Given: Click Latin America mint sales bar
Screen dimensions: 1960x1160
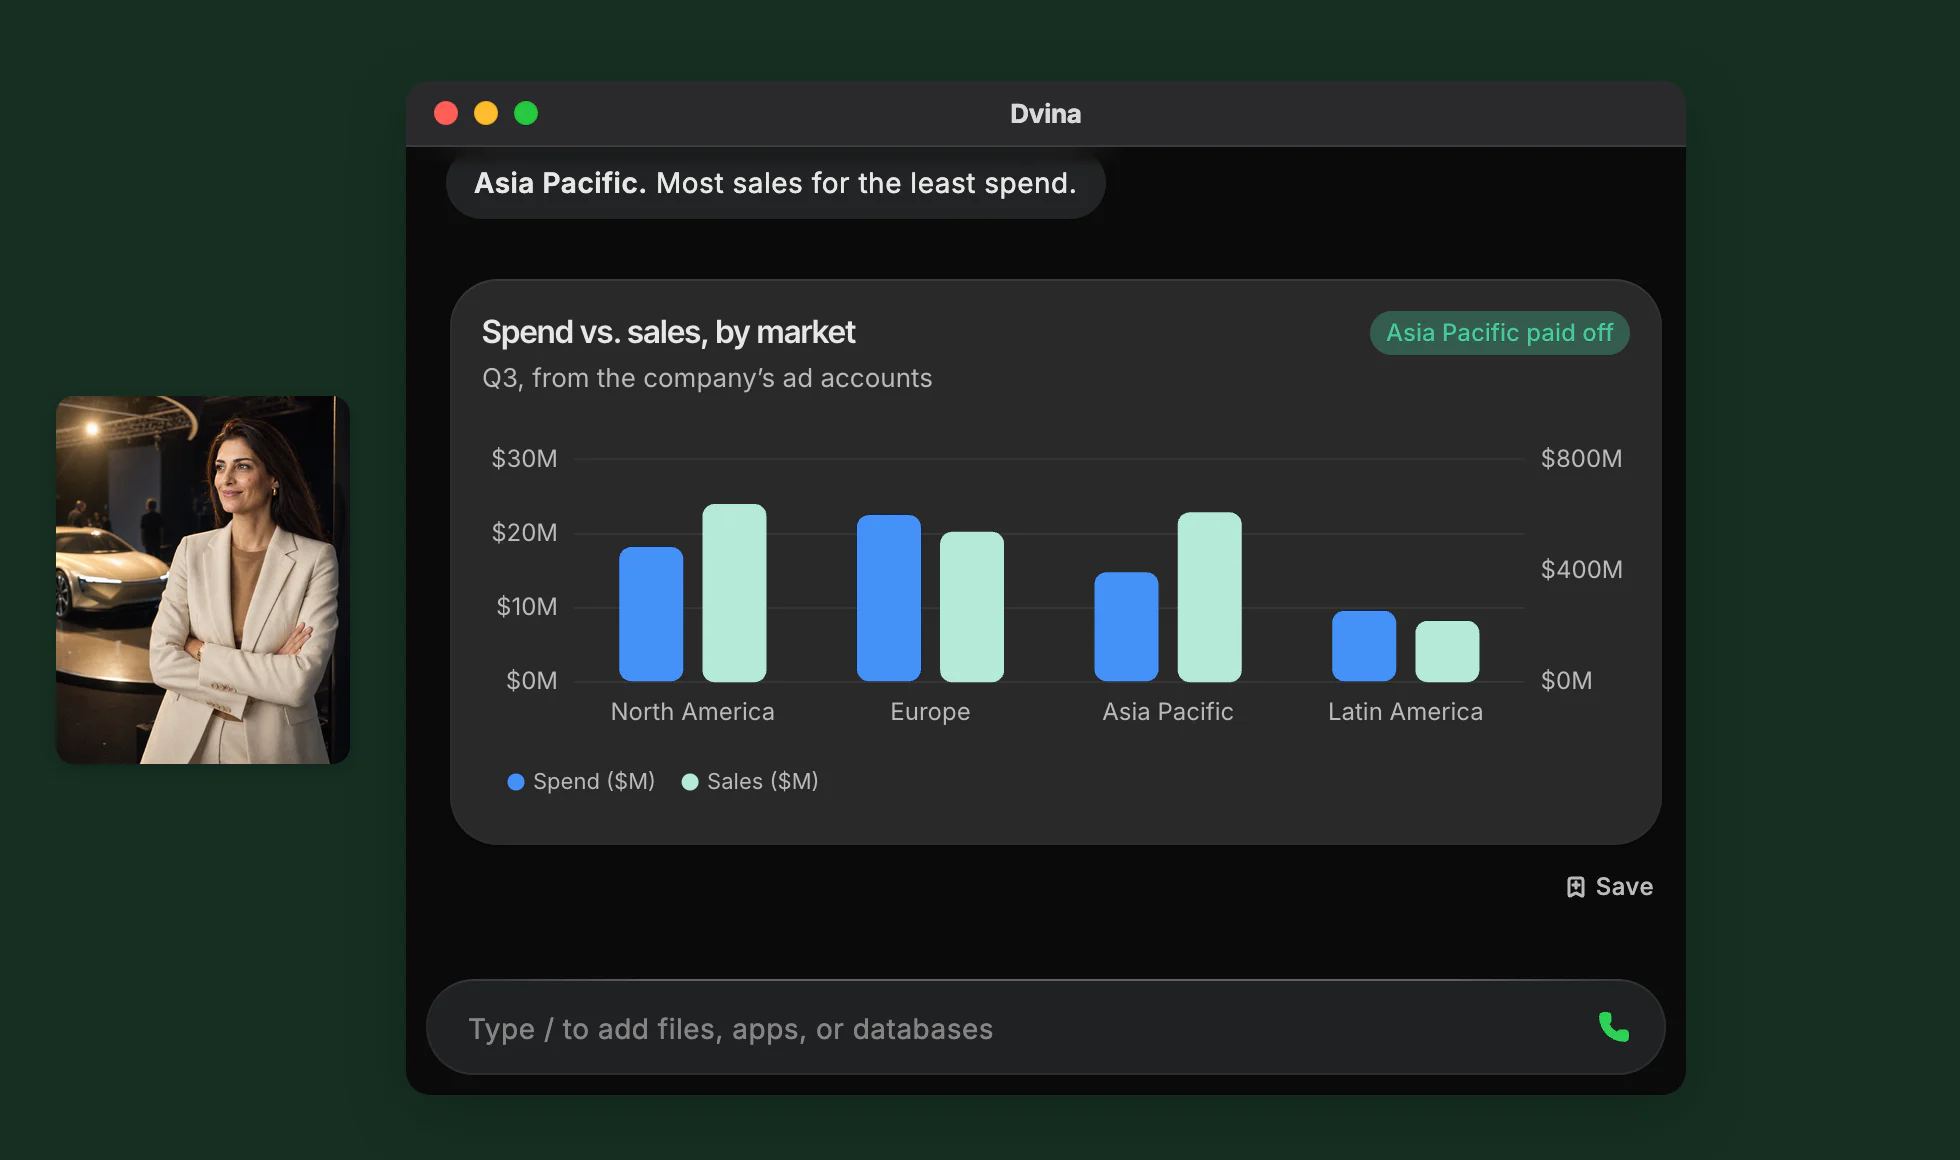Looking at the screenshot, I should tap(1447, 651).
